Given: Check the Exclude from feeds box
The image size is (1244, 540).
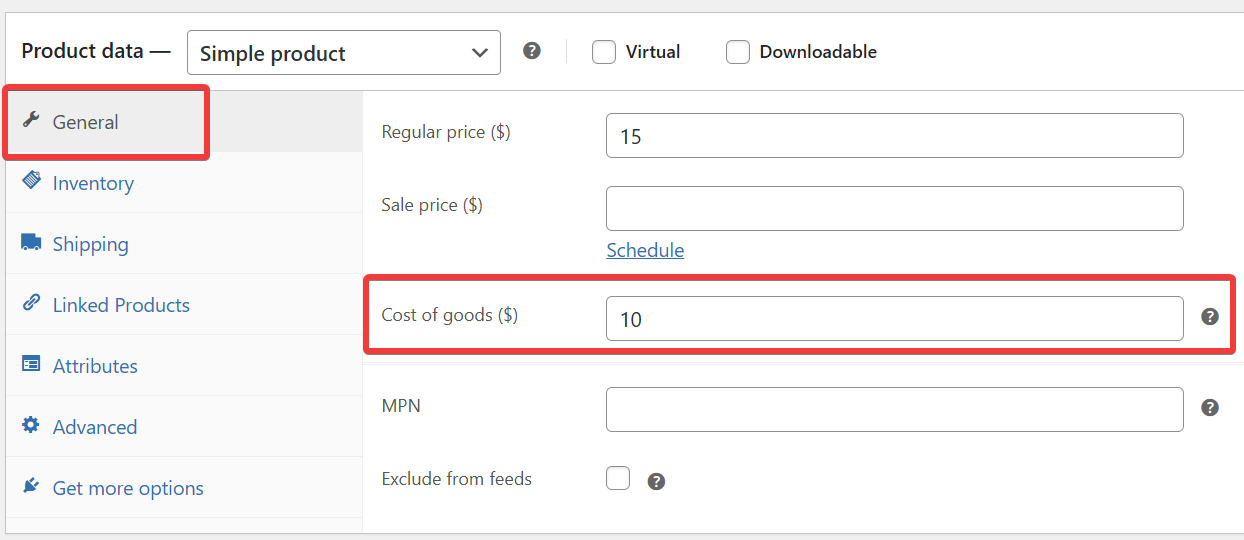Looking at the screenshot, I should (x=618, y=478).
